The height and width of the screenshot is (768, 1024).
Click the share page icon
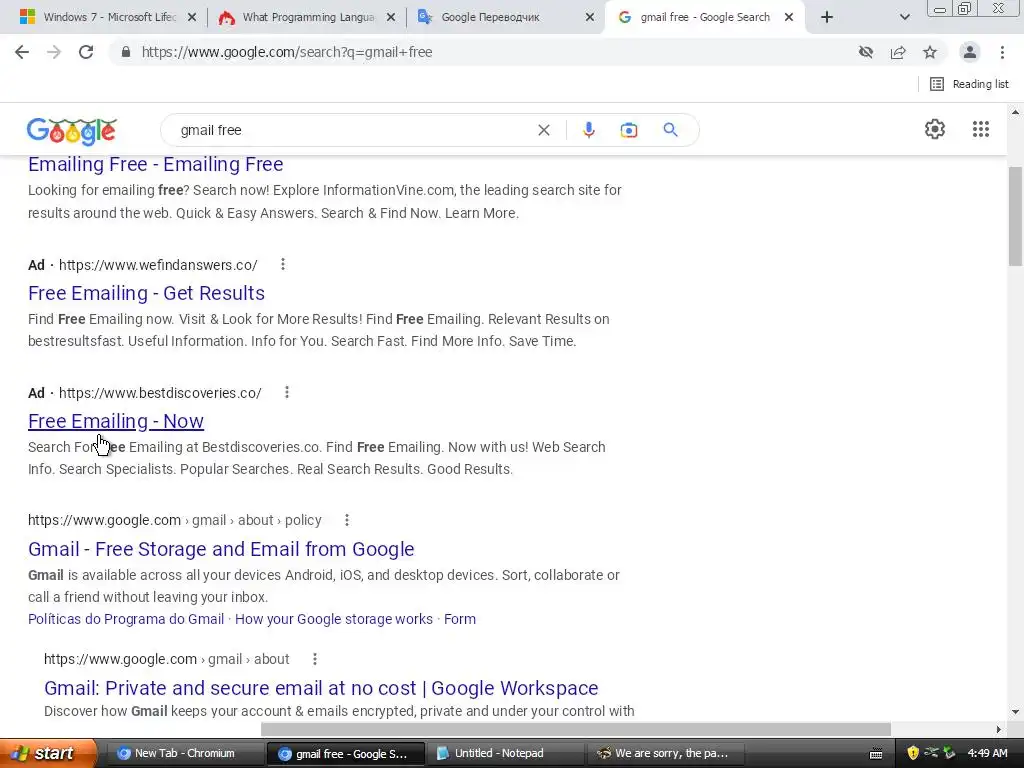(x=898, y=52)
